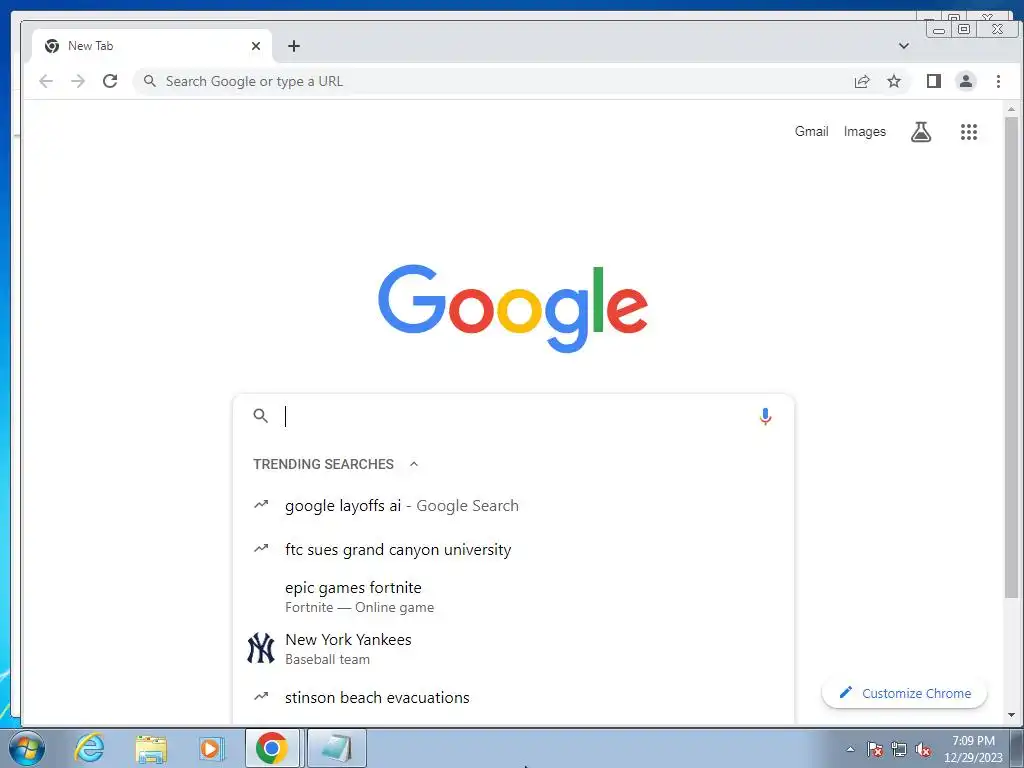Click the muted volume tray icon

coord(923,749)
